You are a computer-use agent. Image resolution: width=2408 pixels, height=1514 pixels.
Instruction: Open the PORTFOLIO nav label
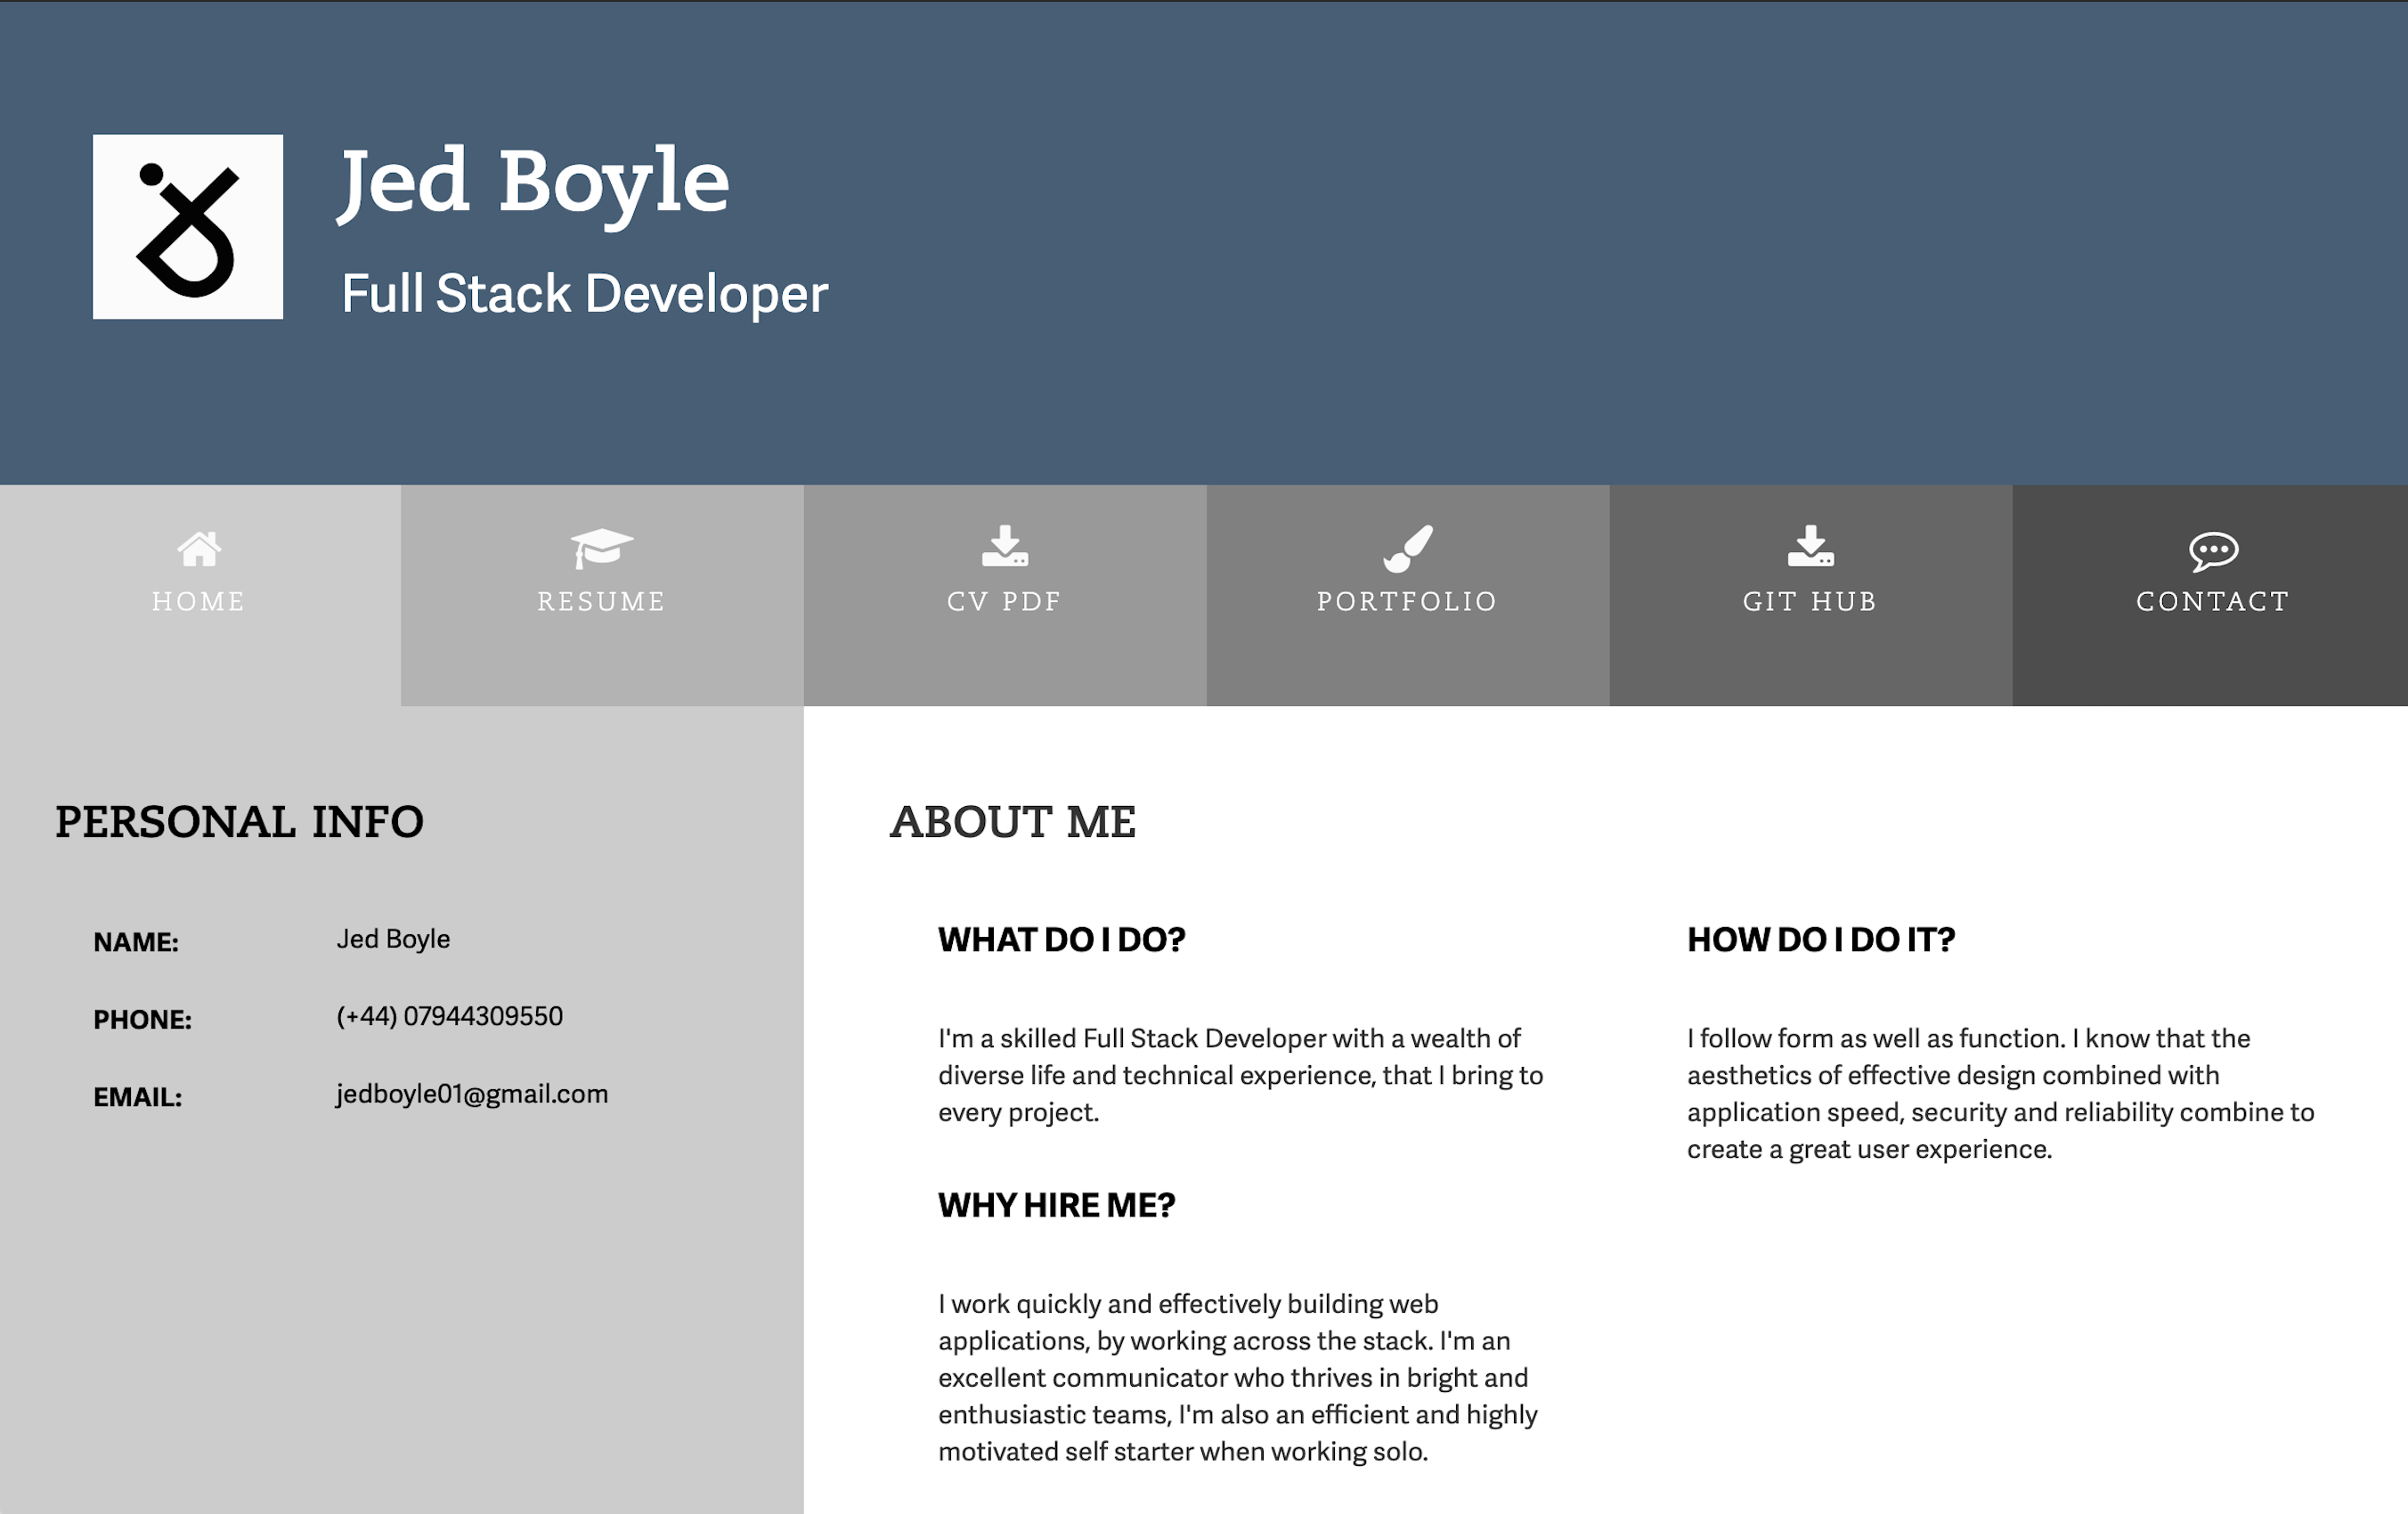point(1407,601)
